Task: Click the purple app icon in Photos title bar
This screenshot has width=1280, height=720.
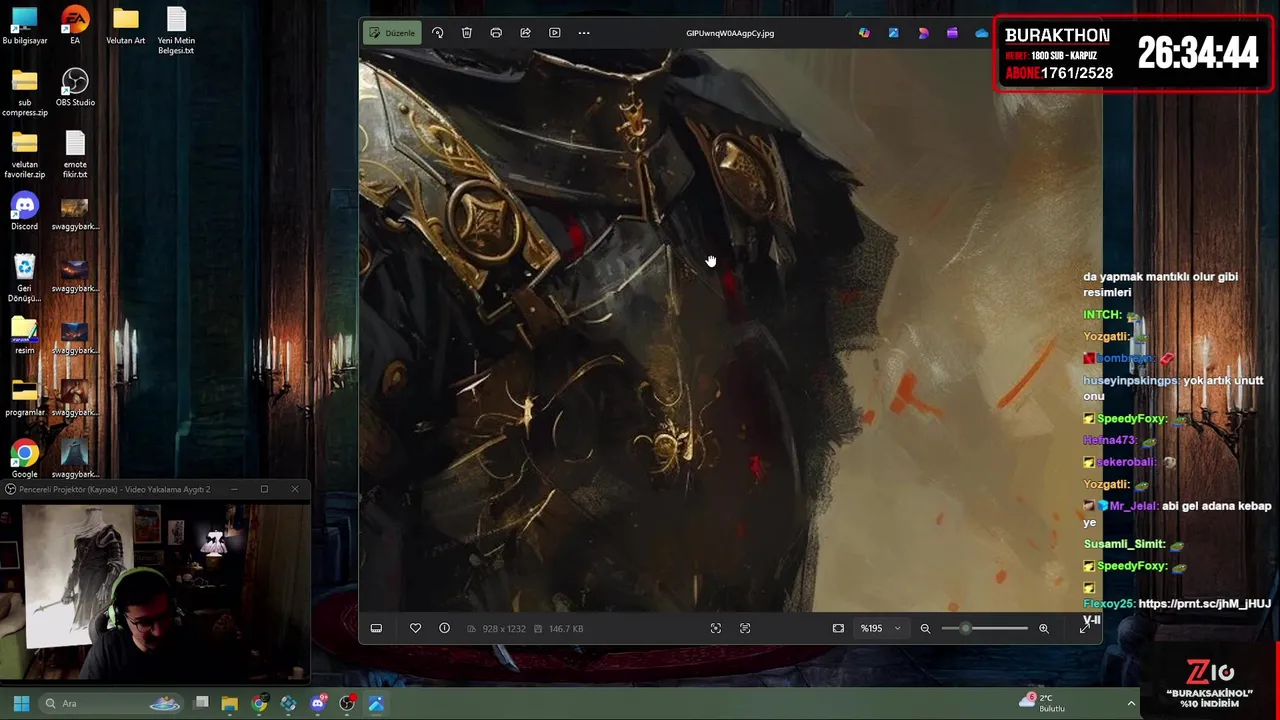Action: pyautogui.click(x=952, y=33)
